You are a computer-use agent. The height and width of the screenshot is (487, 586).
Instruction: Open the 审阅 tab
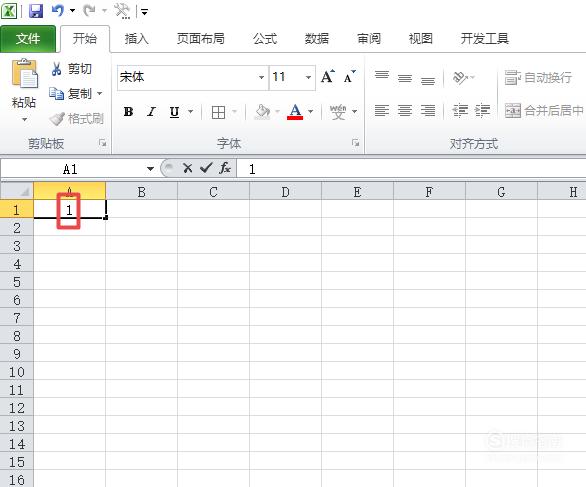pyautogui.click(x=368, y=38)
